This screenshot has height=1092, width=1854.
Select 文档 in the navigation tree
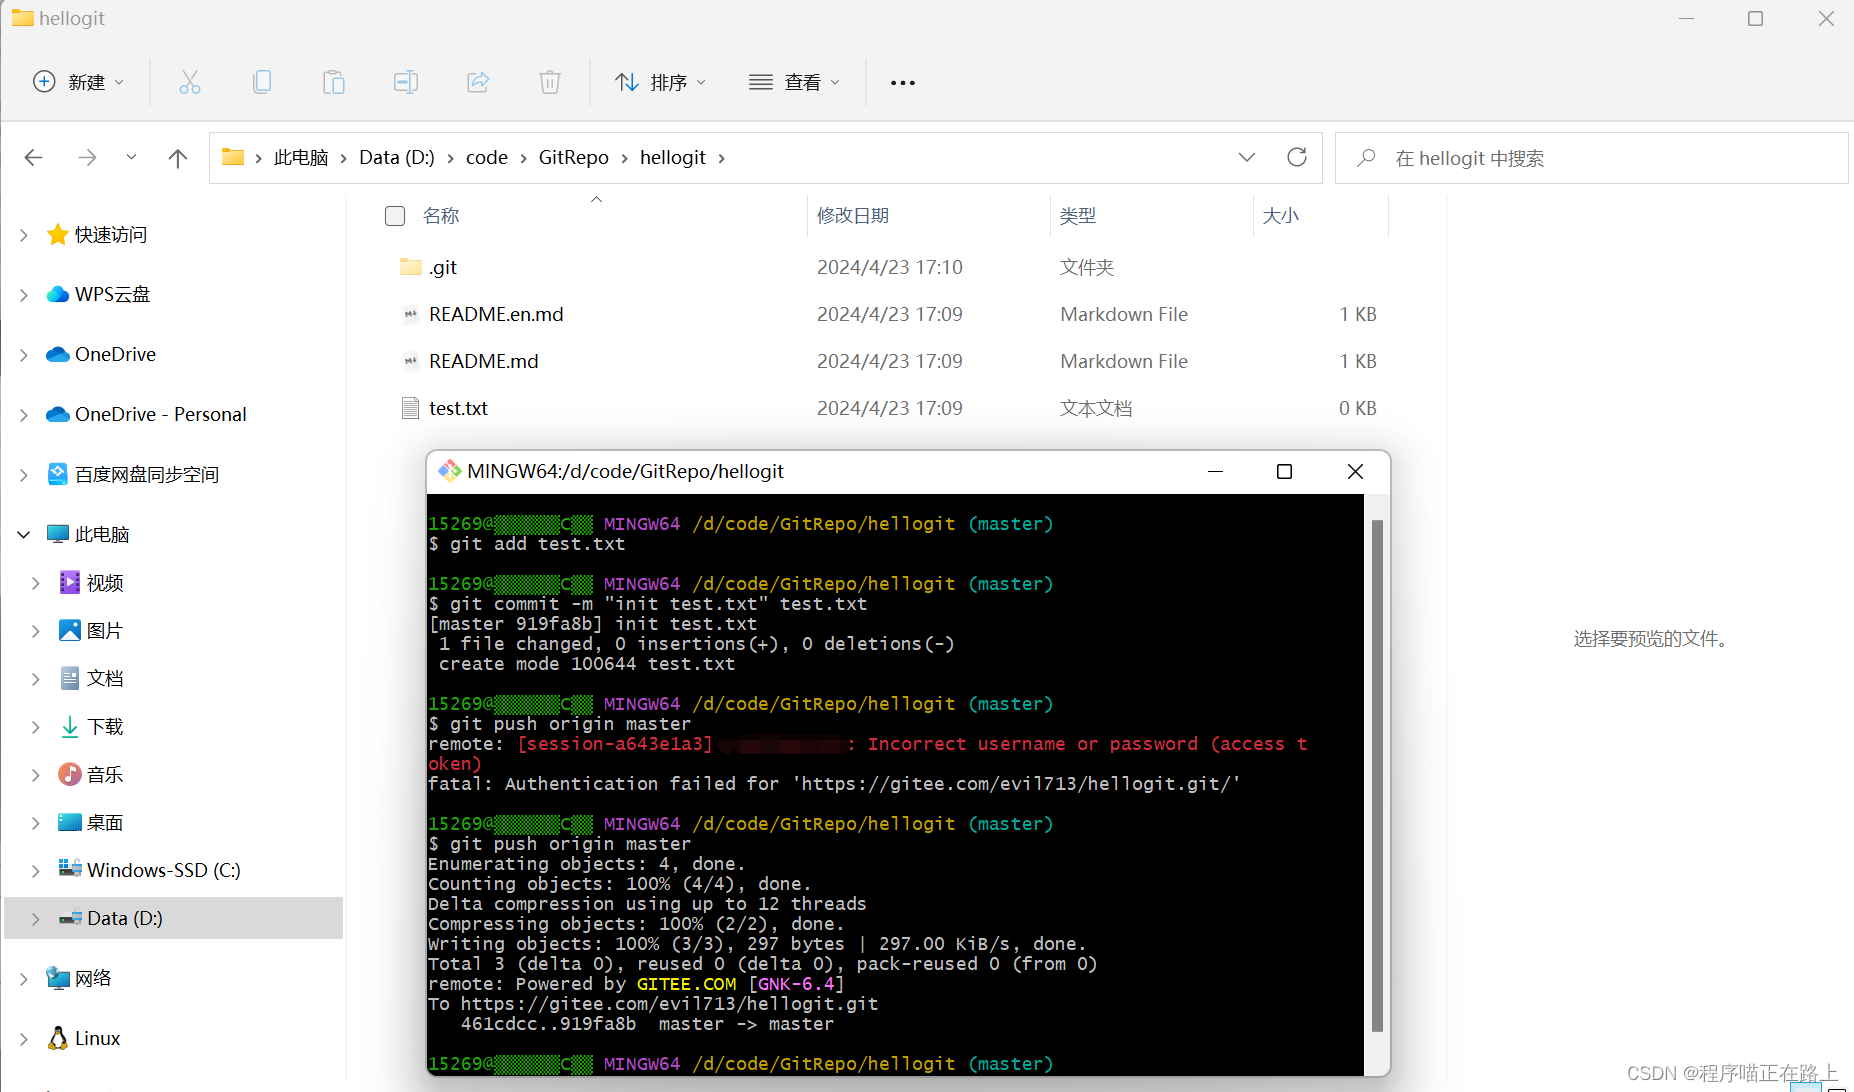pyautogui.click(x=105, y=679)
